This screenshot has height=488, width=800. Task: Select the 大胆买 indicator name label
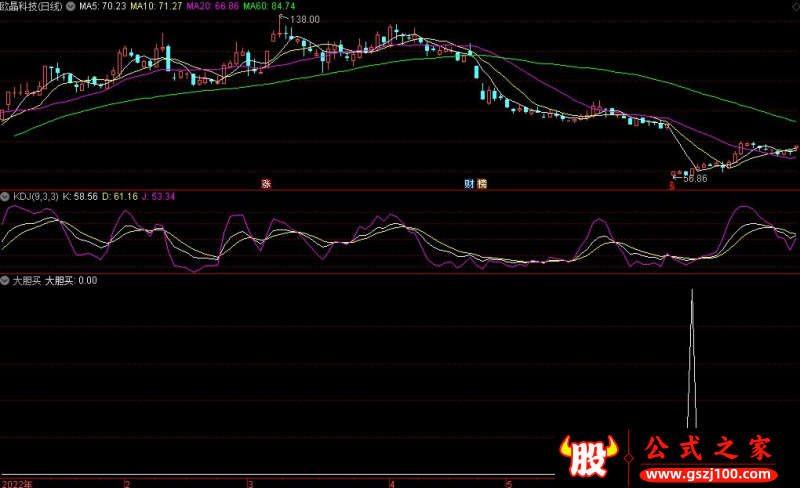coord(24,281)
